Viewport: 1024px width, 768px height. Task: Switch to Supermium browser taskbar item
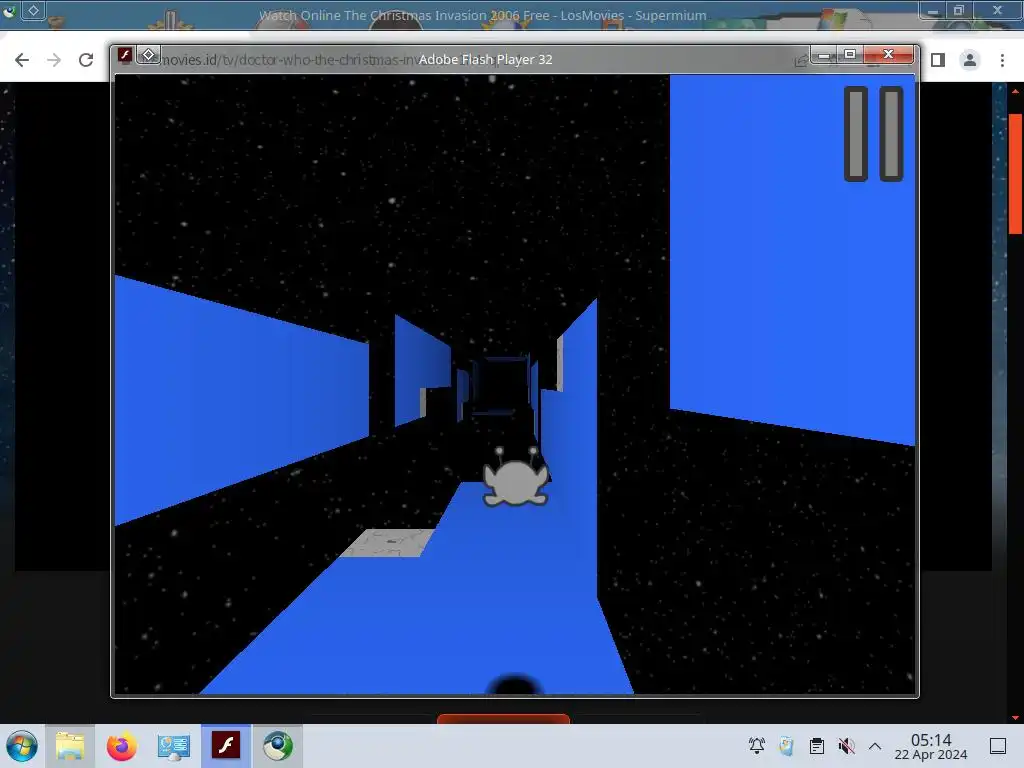[278, 746]
